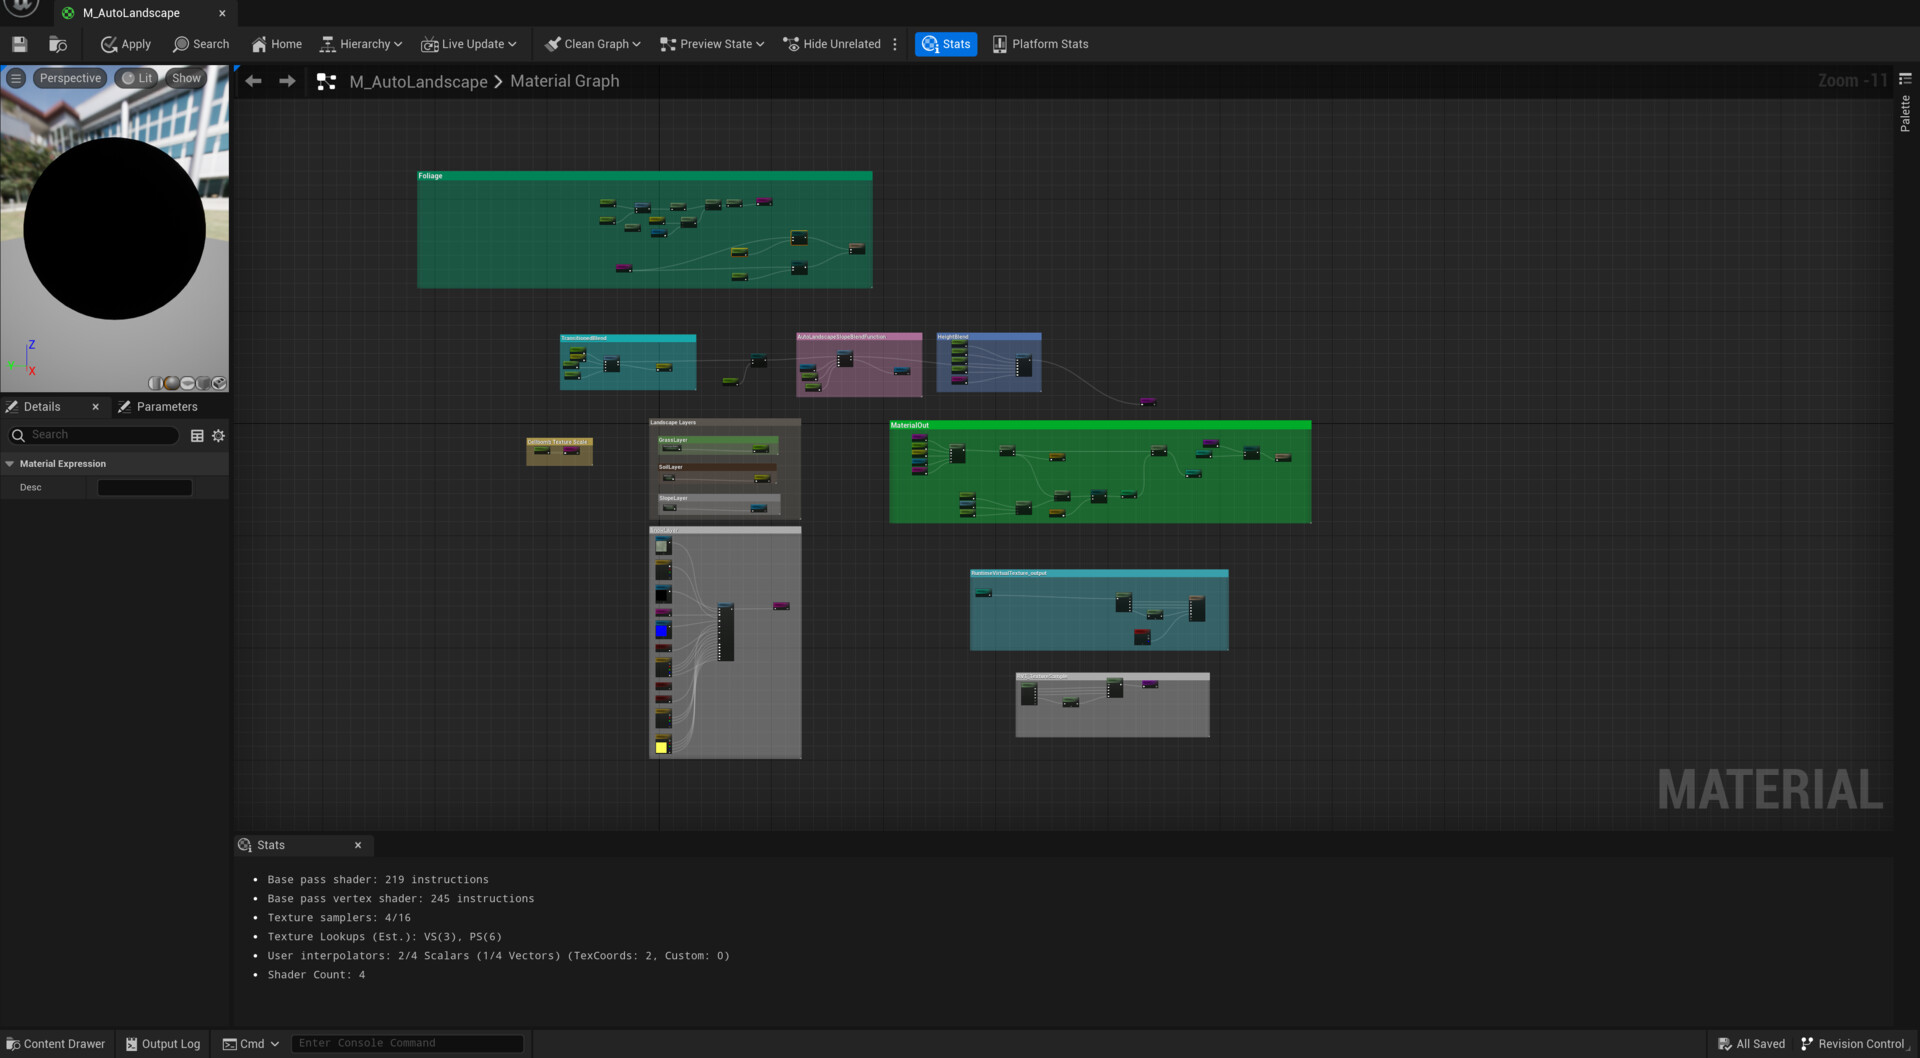This screenshot has width=1920, height=1058.
Task: Apply the material changes
Action: (126, 44)
